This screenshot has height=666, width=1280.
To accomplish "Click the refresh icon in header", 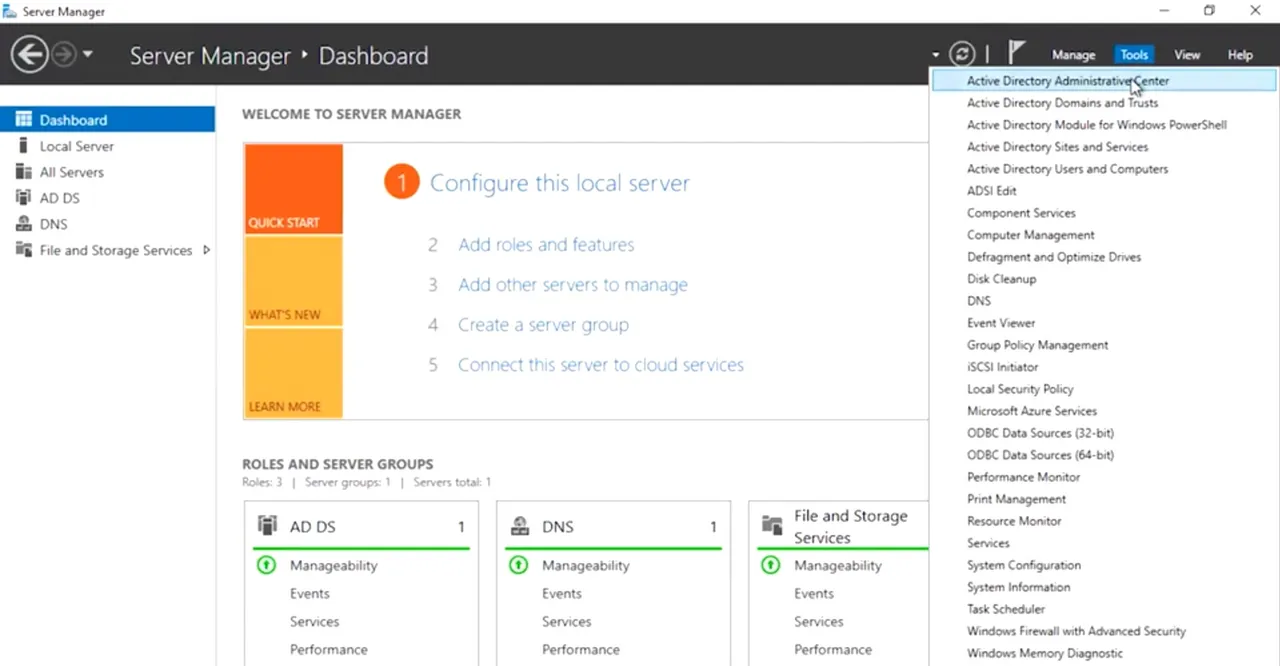I will (x=962, y=54).
